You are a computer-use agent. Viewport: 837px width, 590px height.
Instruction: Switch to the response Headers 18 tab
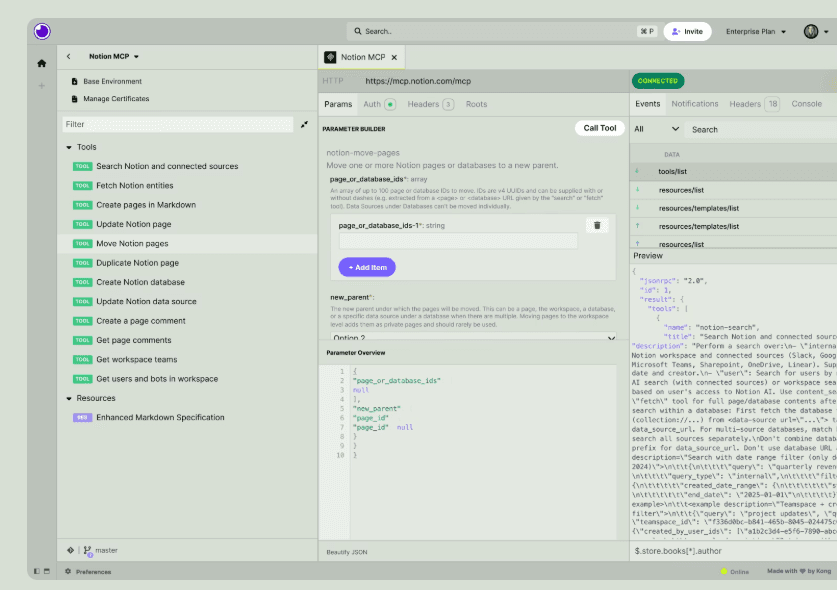754,104
